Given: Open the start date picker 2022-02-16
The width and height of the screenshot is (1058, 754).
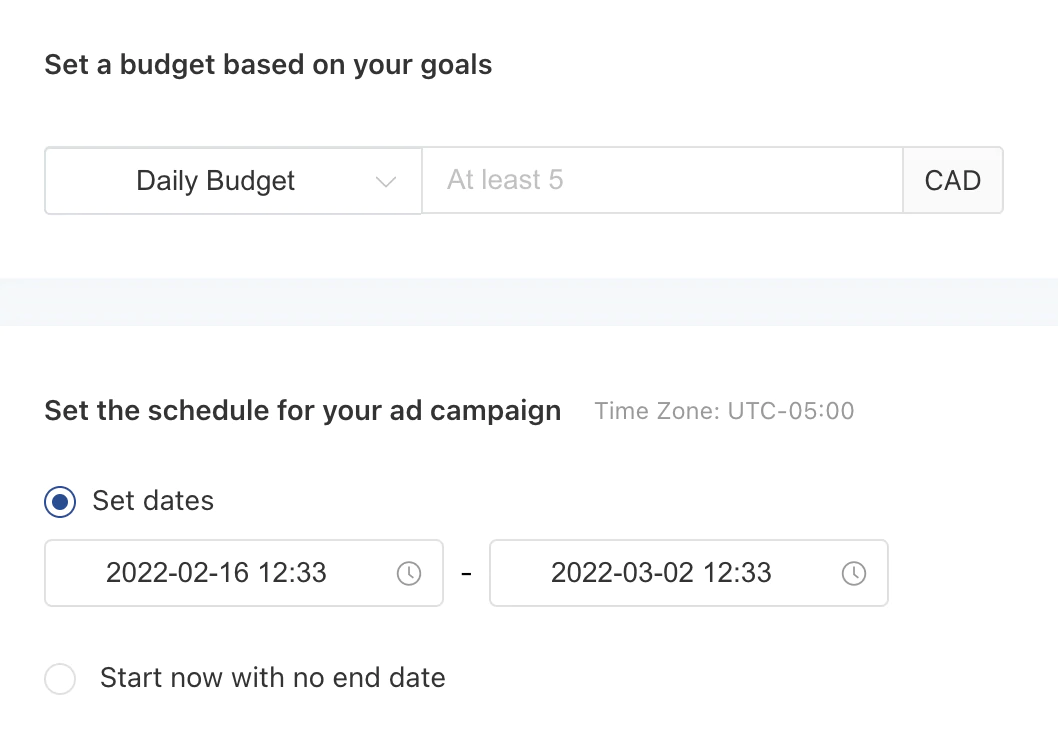Looking at the screenshot, I should [178, 573].
